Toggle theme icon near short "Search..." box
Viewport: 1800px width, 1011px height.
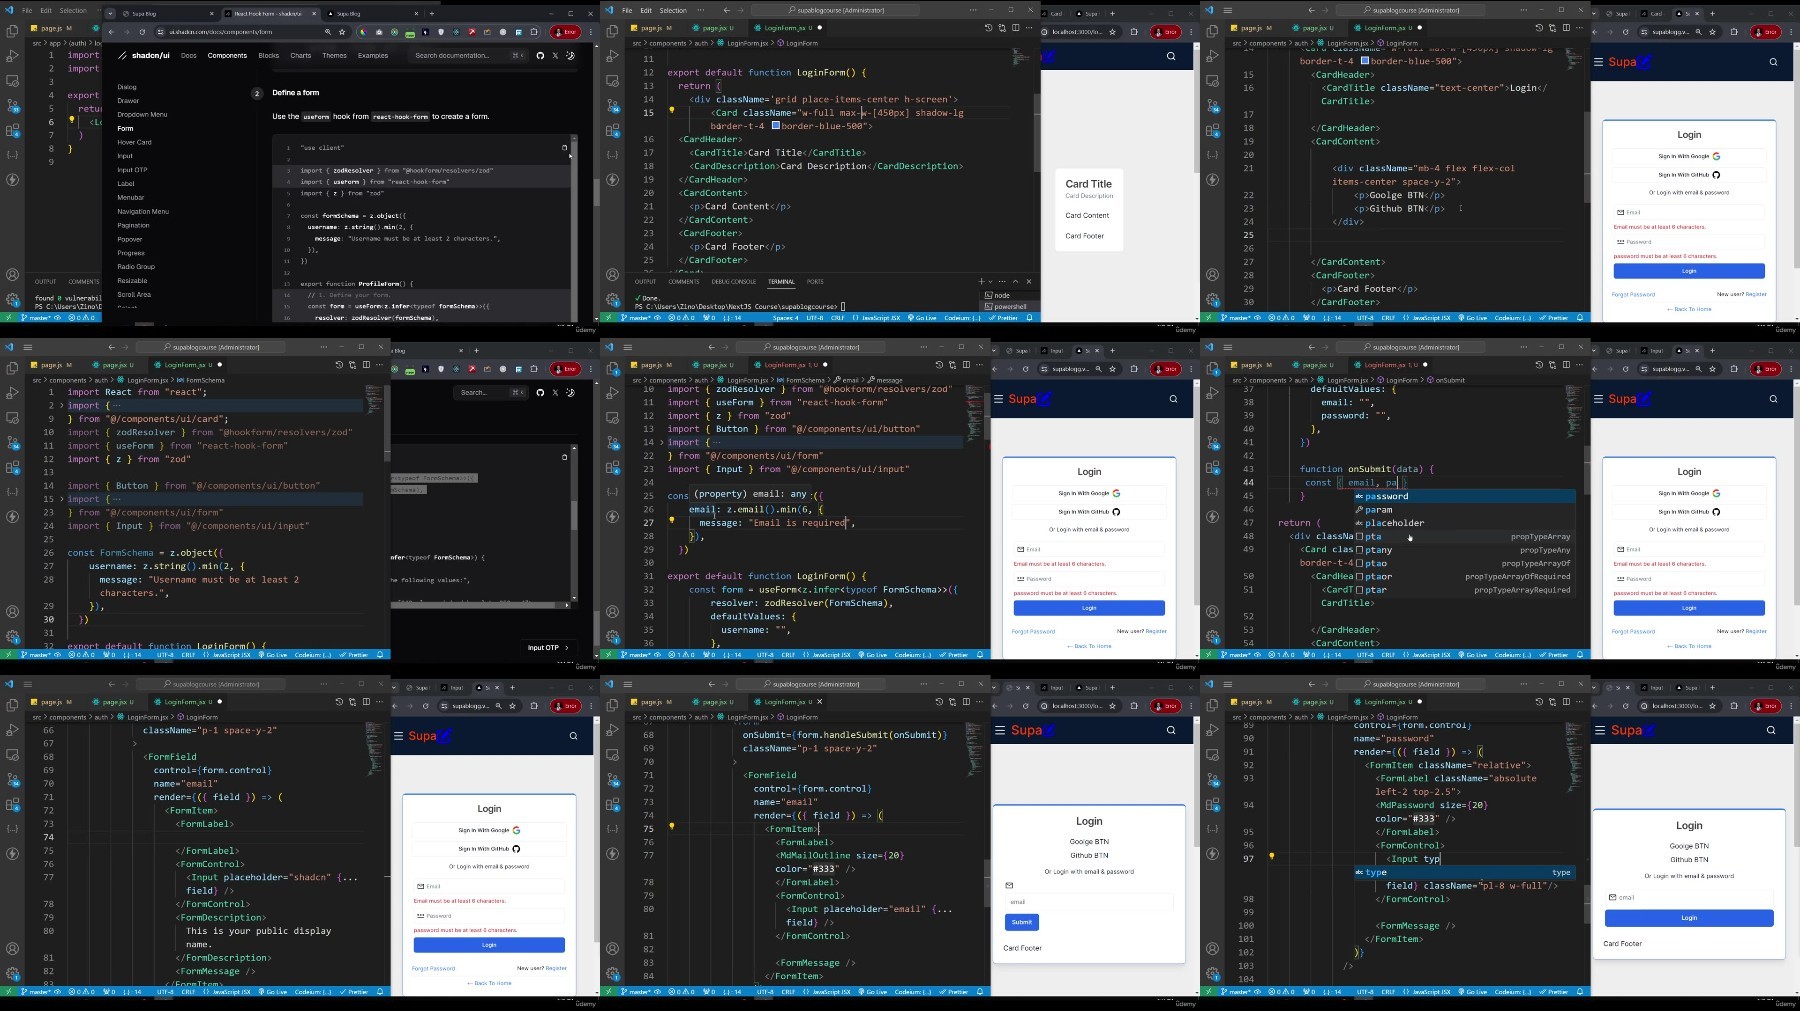[x=570, y=393]
